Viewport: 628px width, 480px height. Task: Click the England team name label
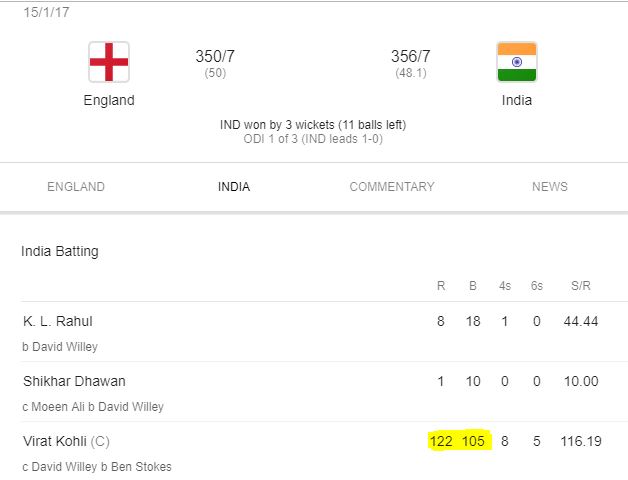[109, 101]
